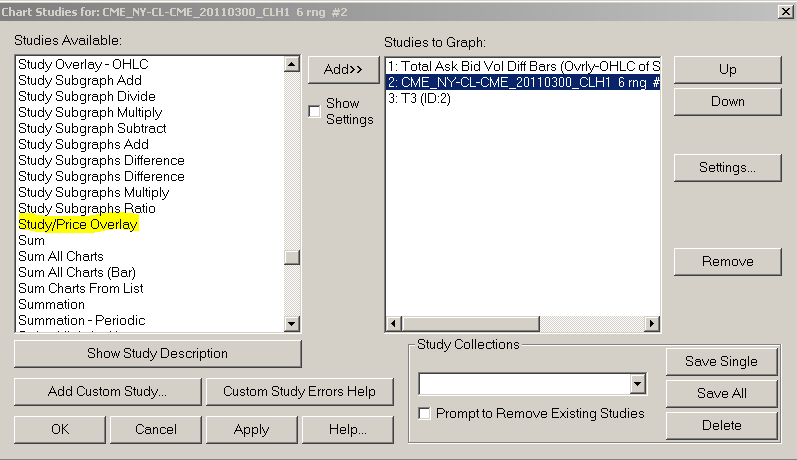This screenshot has width=797, height=460.
Task: Tick Prompt to Remove Existing Studies
Action: coord(424,413)
